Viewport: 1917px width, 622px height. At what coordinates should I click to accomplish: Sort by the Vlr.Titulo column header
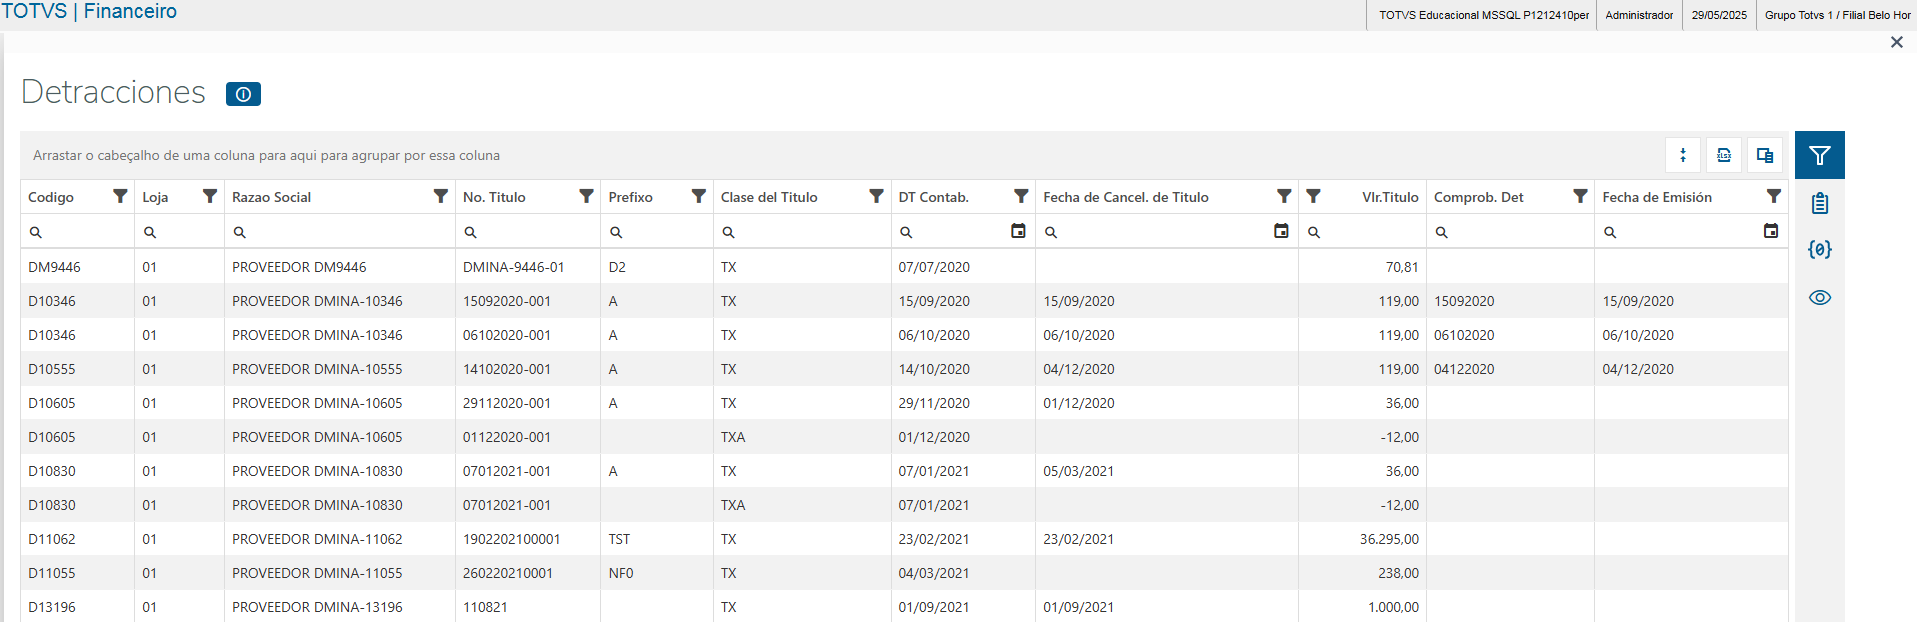pyautogui.click(x=1389, y=197)
